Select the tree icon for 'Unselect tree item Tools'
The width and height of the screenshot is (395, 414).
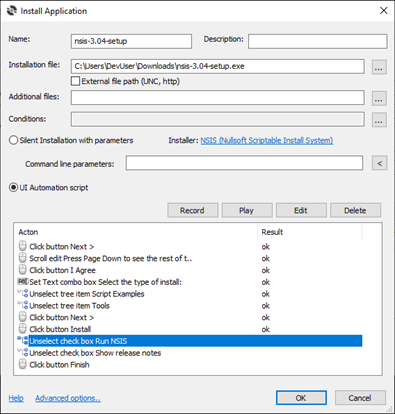(23, 305)
